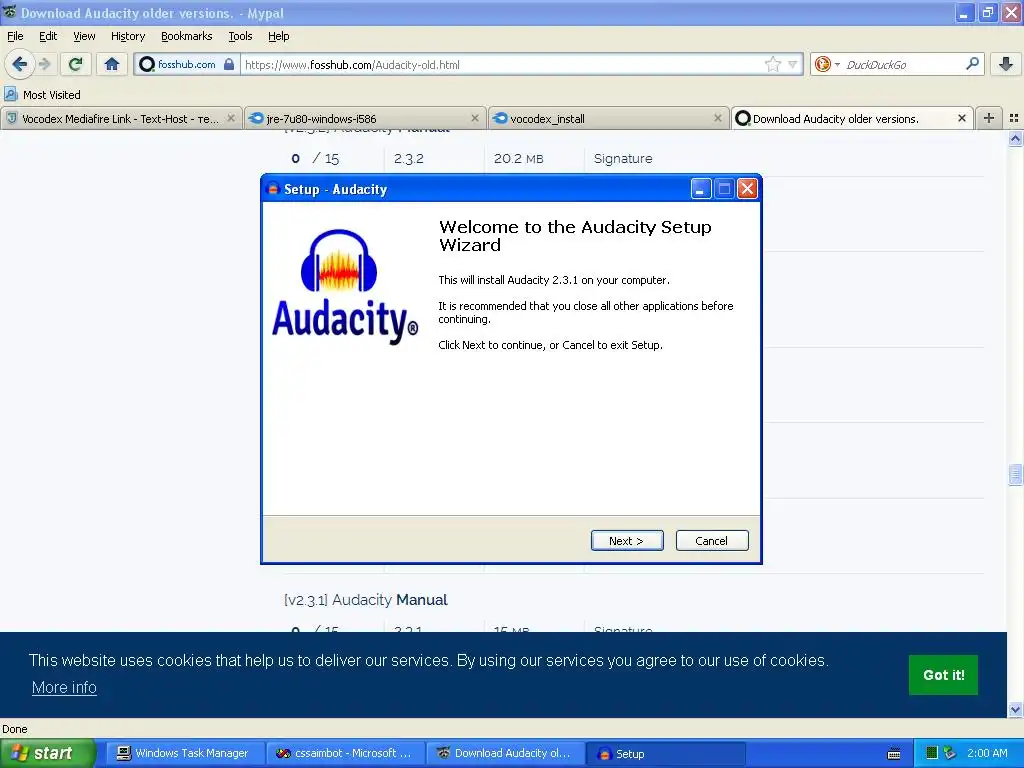Open the History menu
The image size is (1024, 768).
[128, 36]
